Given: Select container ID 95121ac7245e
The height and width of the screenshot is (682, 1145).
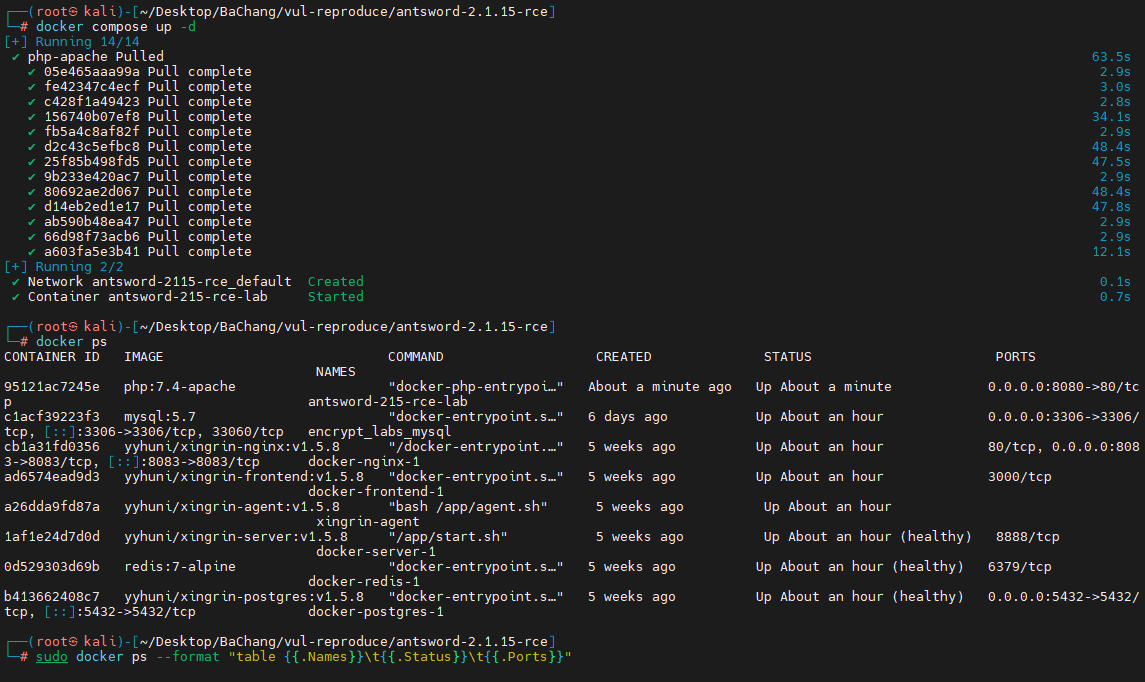Looking at the screenshot, I should pyautogui.click(x=52, y=387).
